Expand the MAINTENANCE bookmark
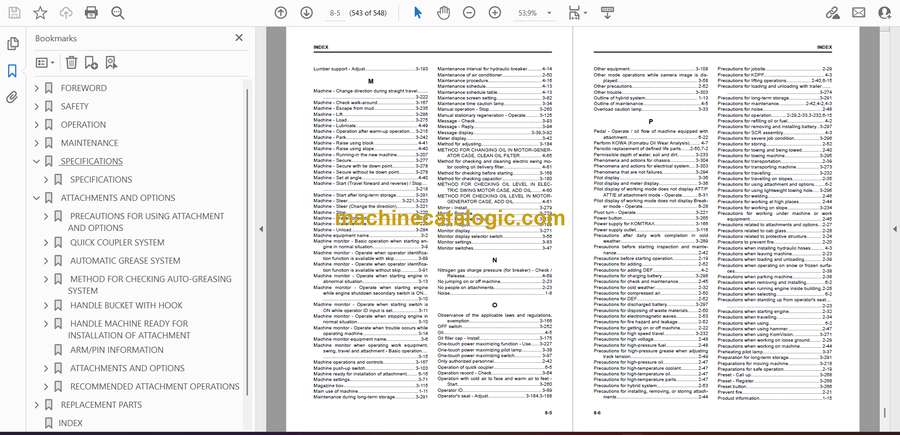 click(37, 143)
